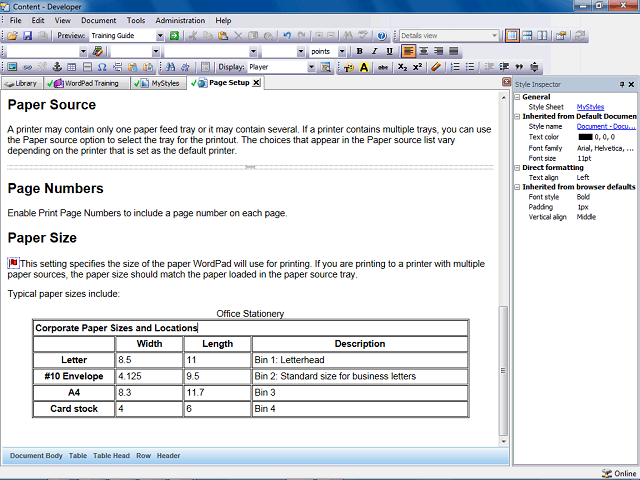Toggle italic formatting
The width and height of the screenshot is (640, 480).
pos(374,51)
